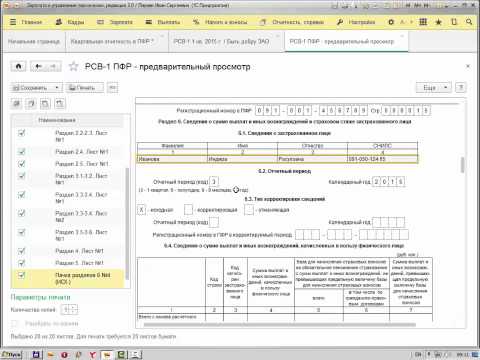480x360 pixels.
Task: Open favorites star in the section bar
Action: point(439,22)
